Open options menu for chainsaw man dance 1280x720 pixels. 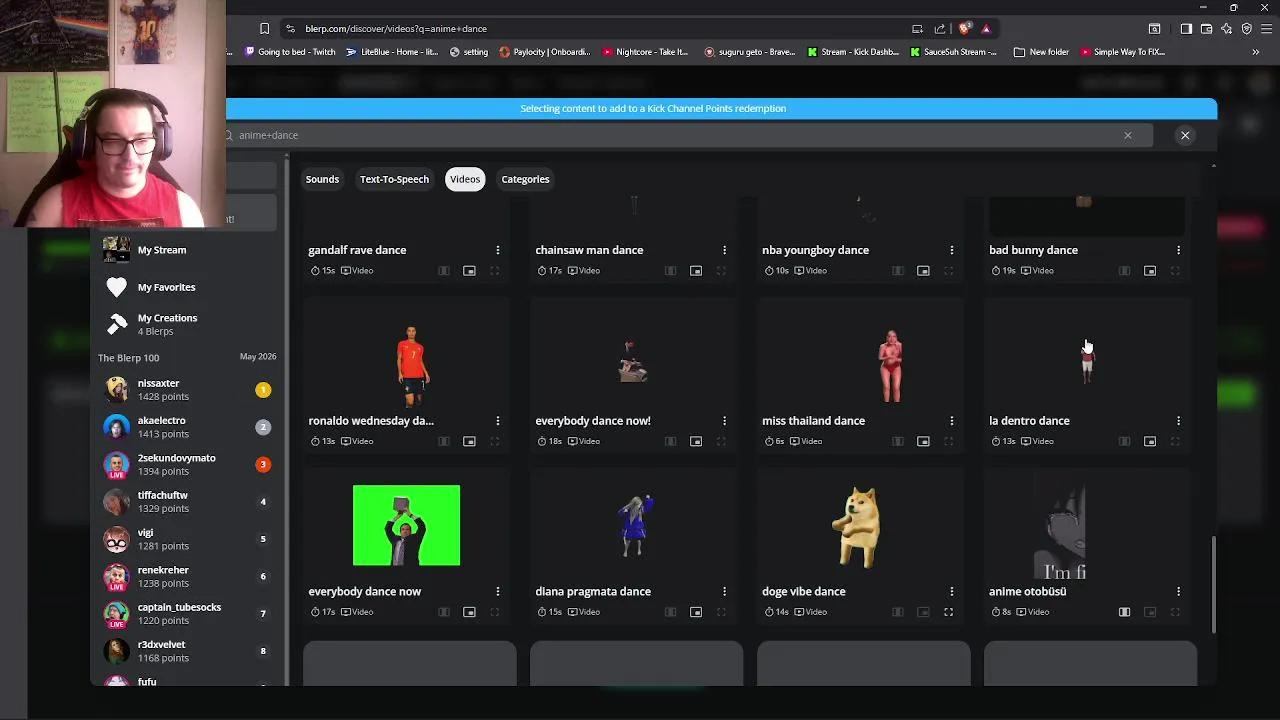(x=724, y=250)
